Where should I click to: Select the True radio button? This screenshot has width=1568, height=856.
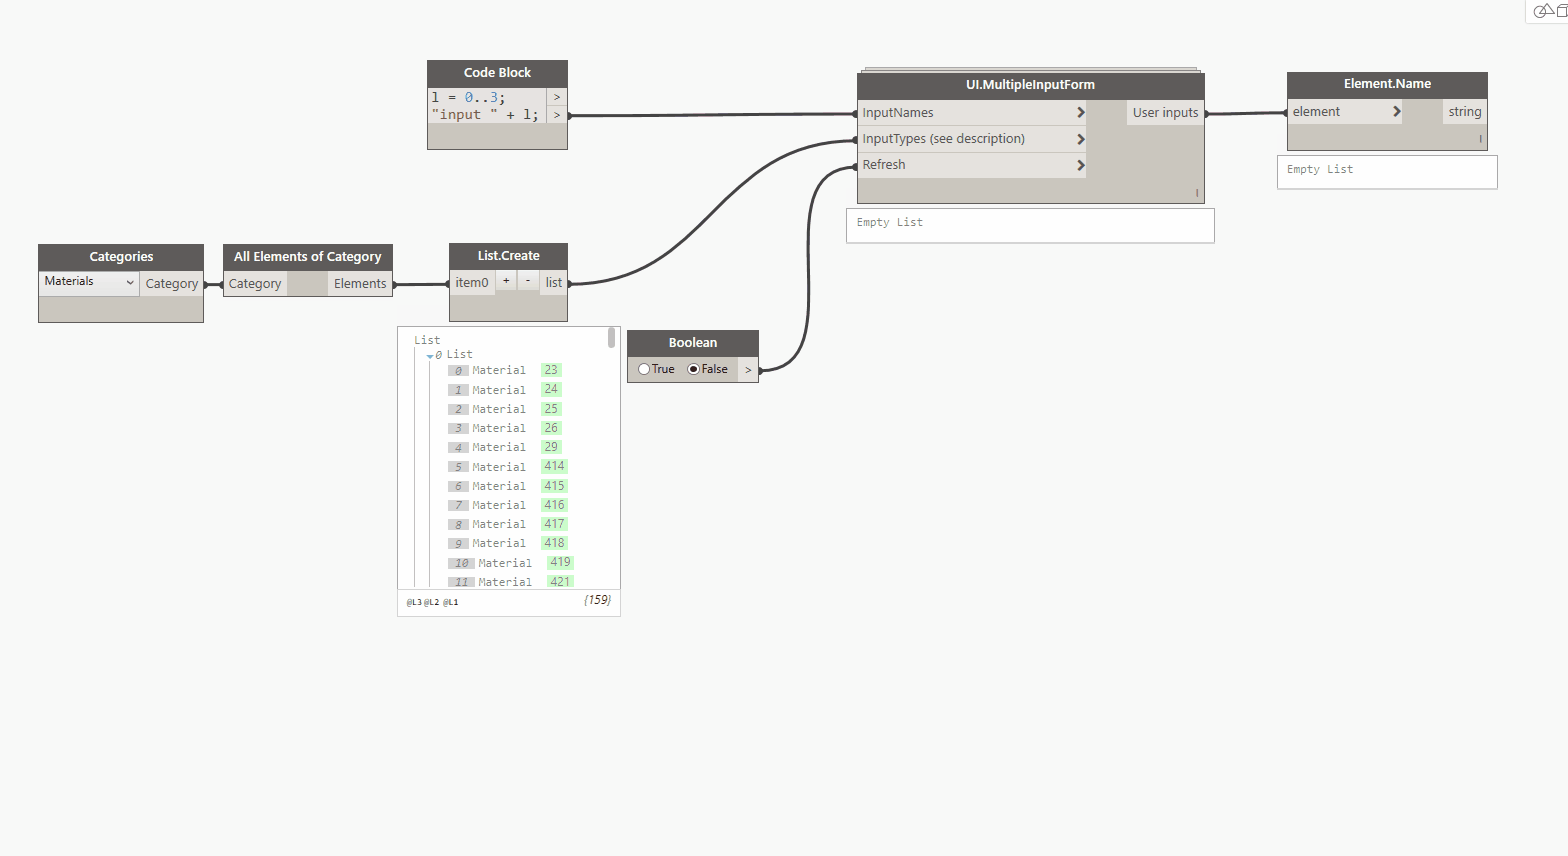[644, 369]
